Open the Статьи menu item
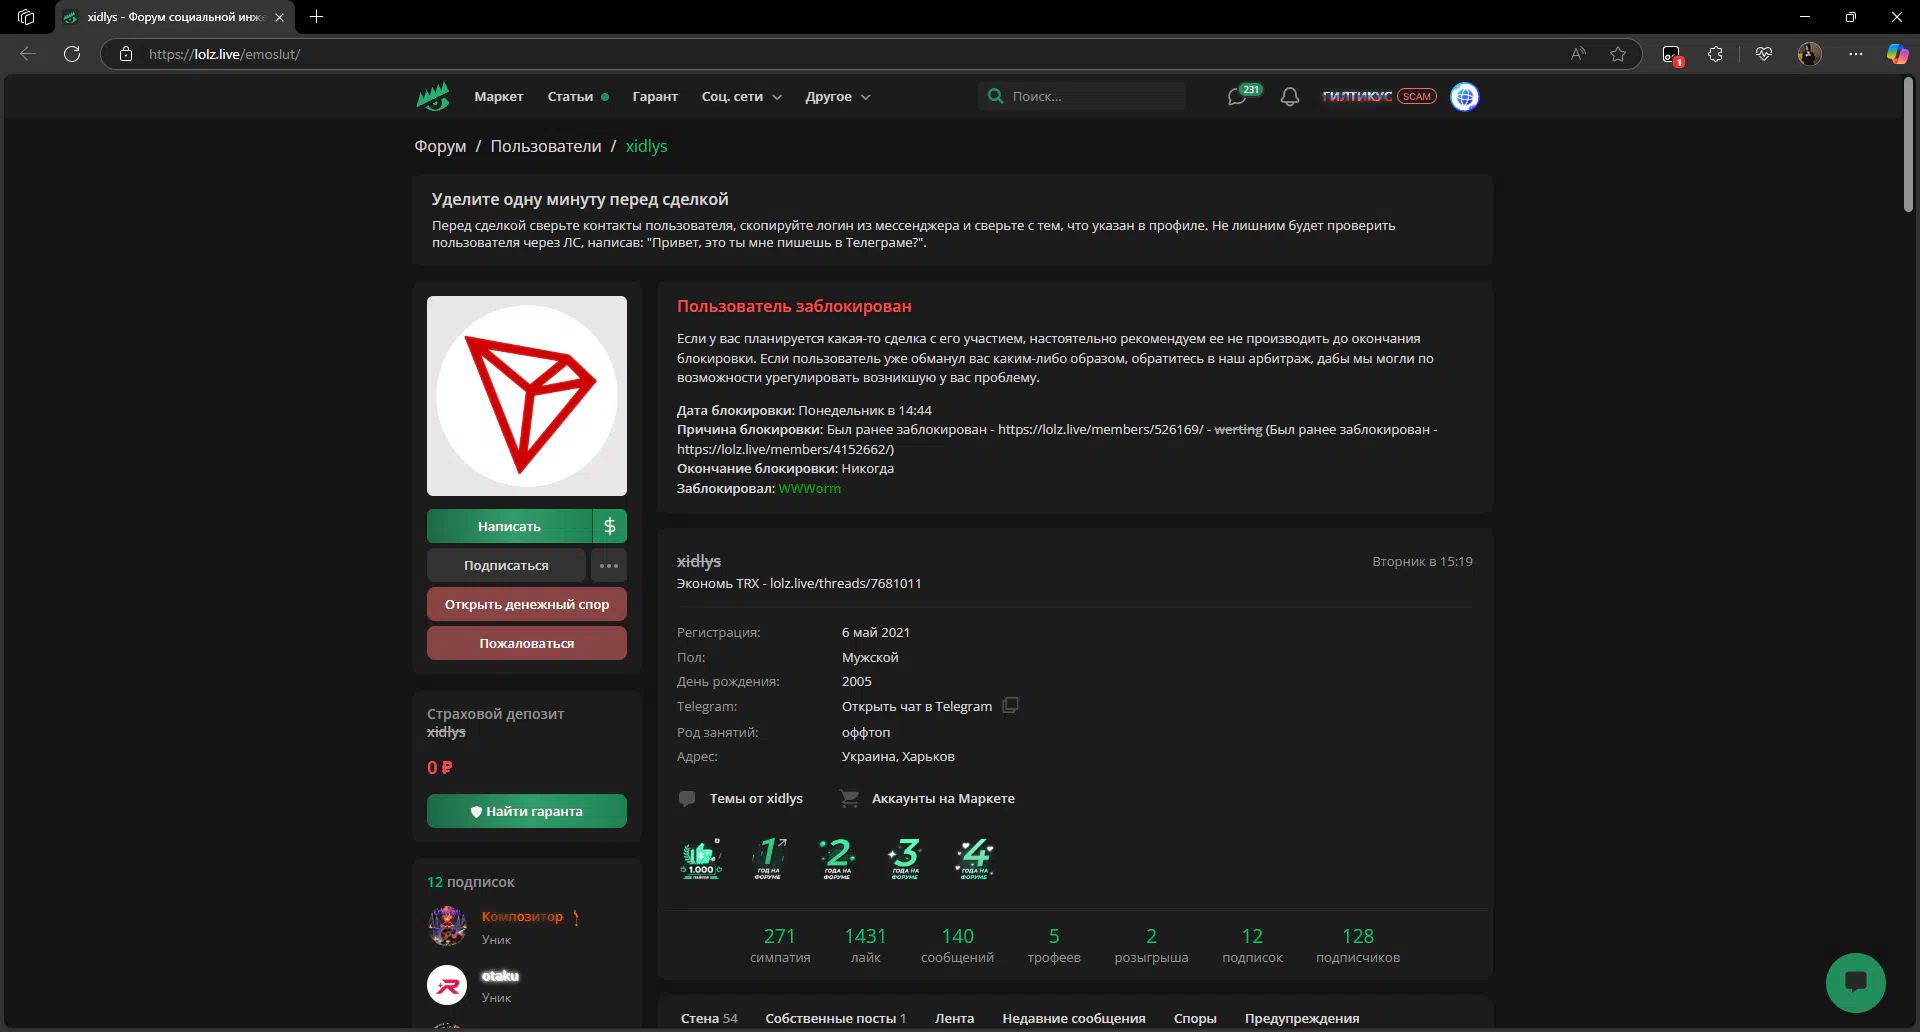 pos(570,97)
